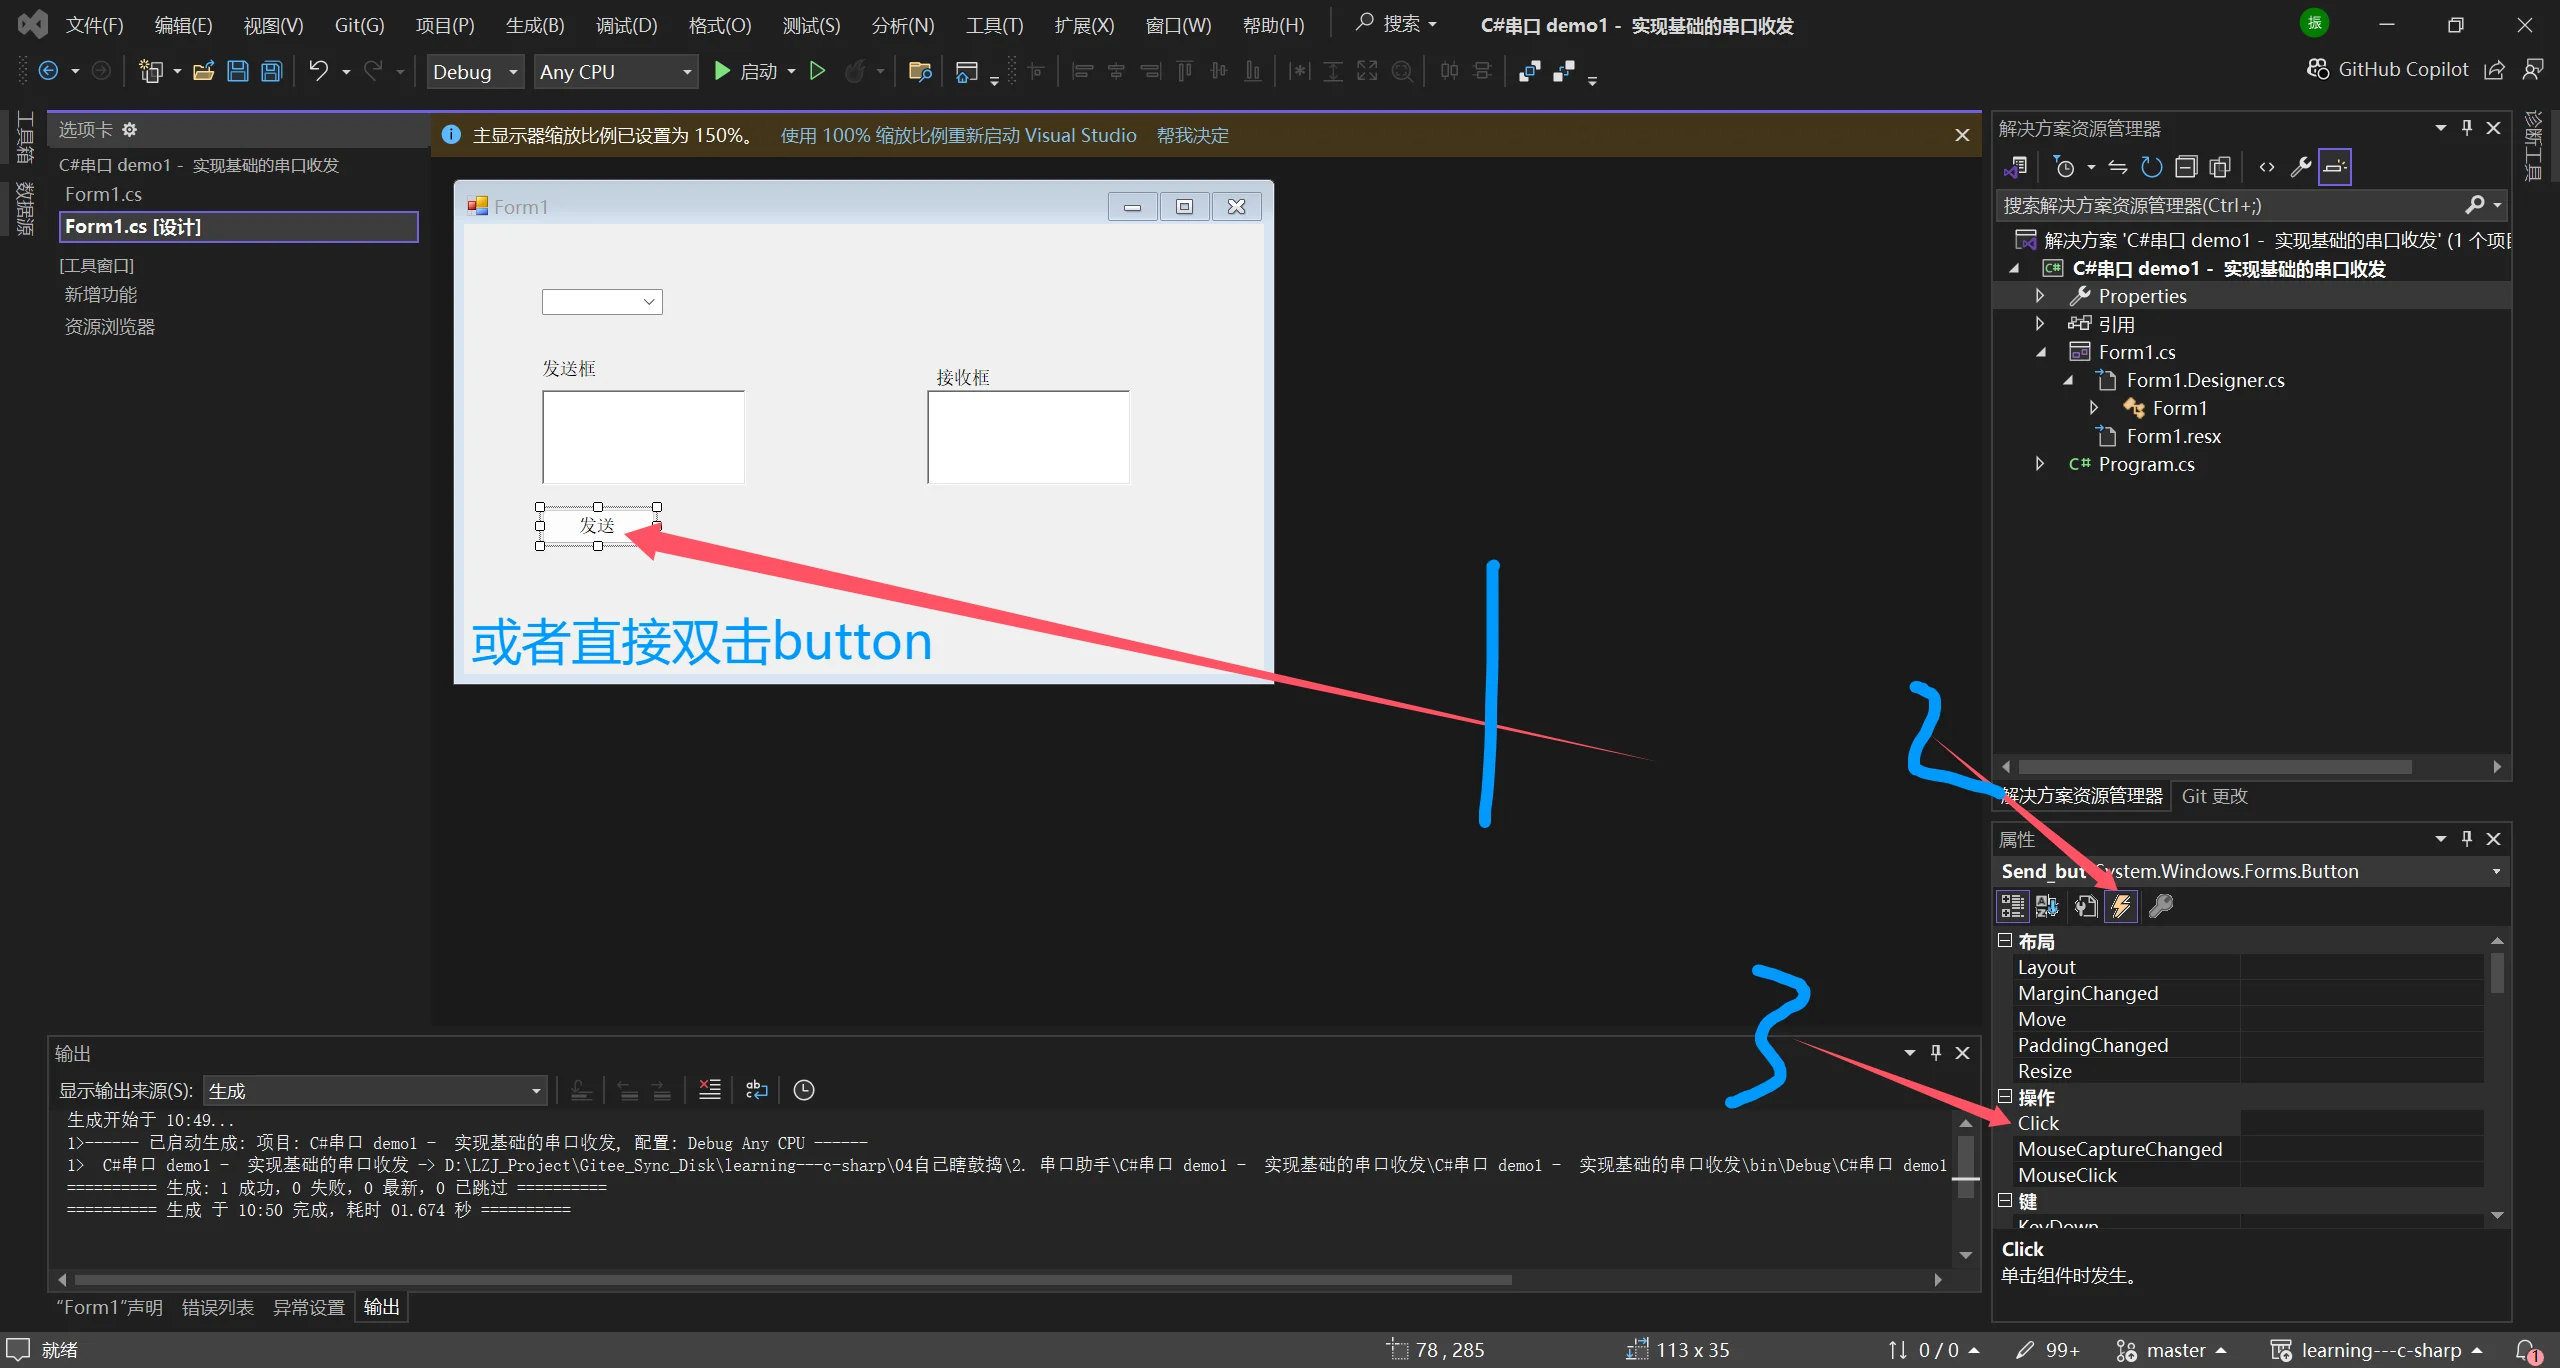
Task: Open the 工具(T) menu
Action: 994,25
